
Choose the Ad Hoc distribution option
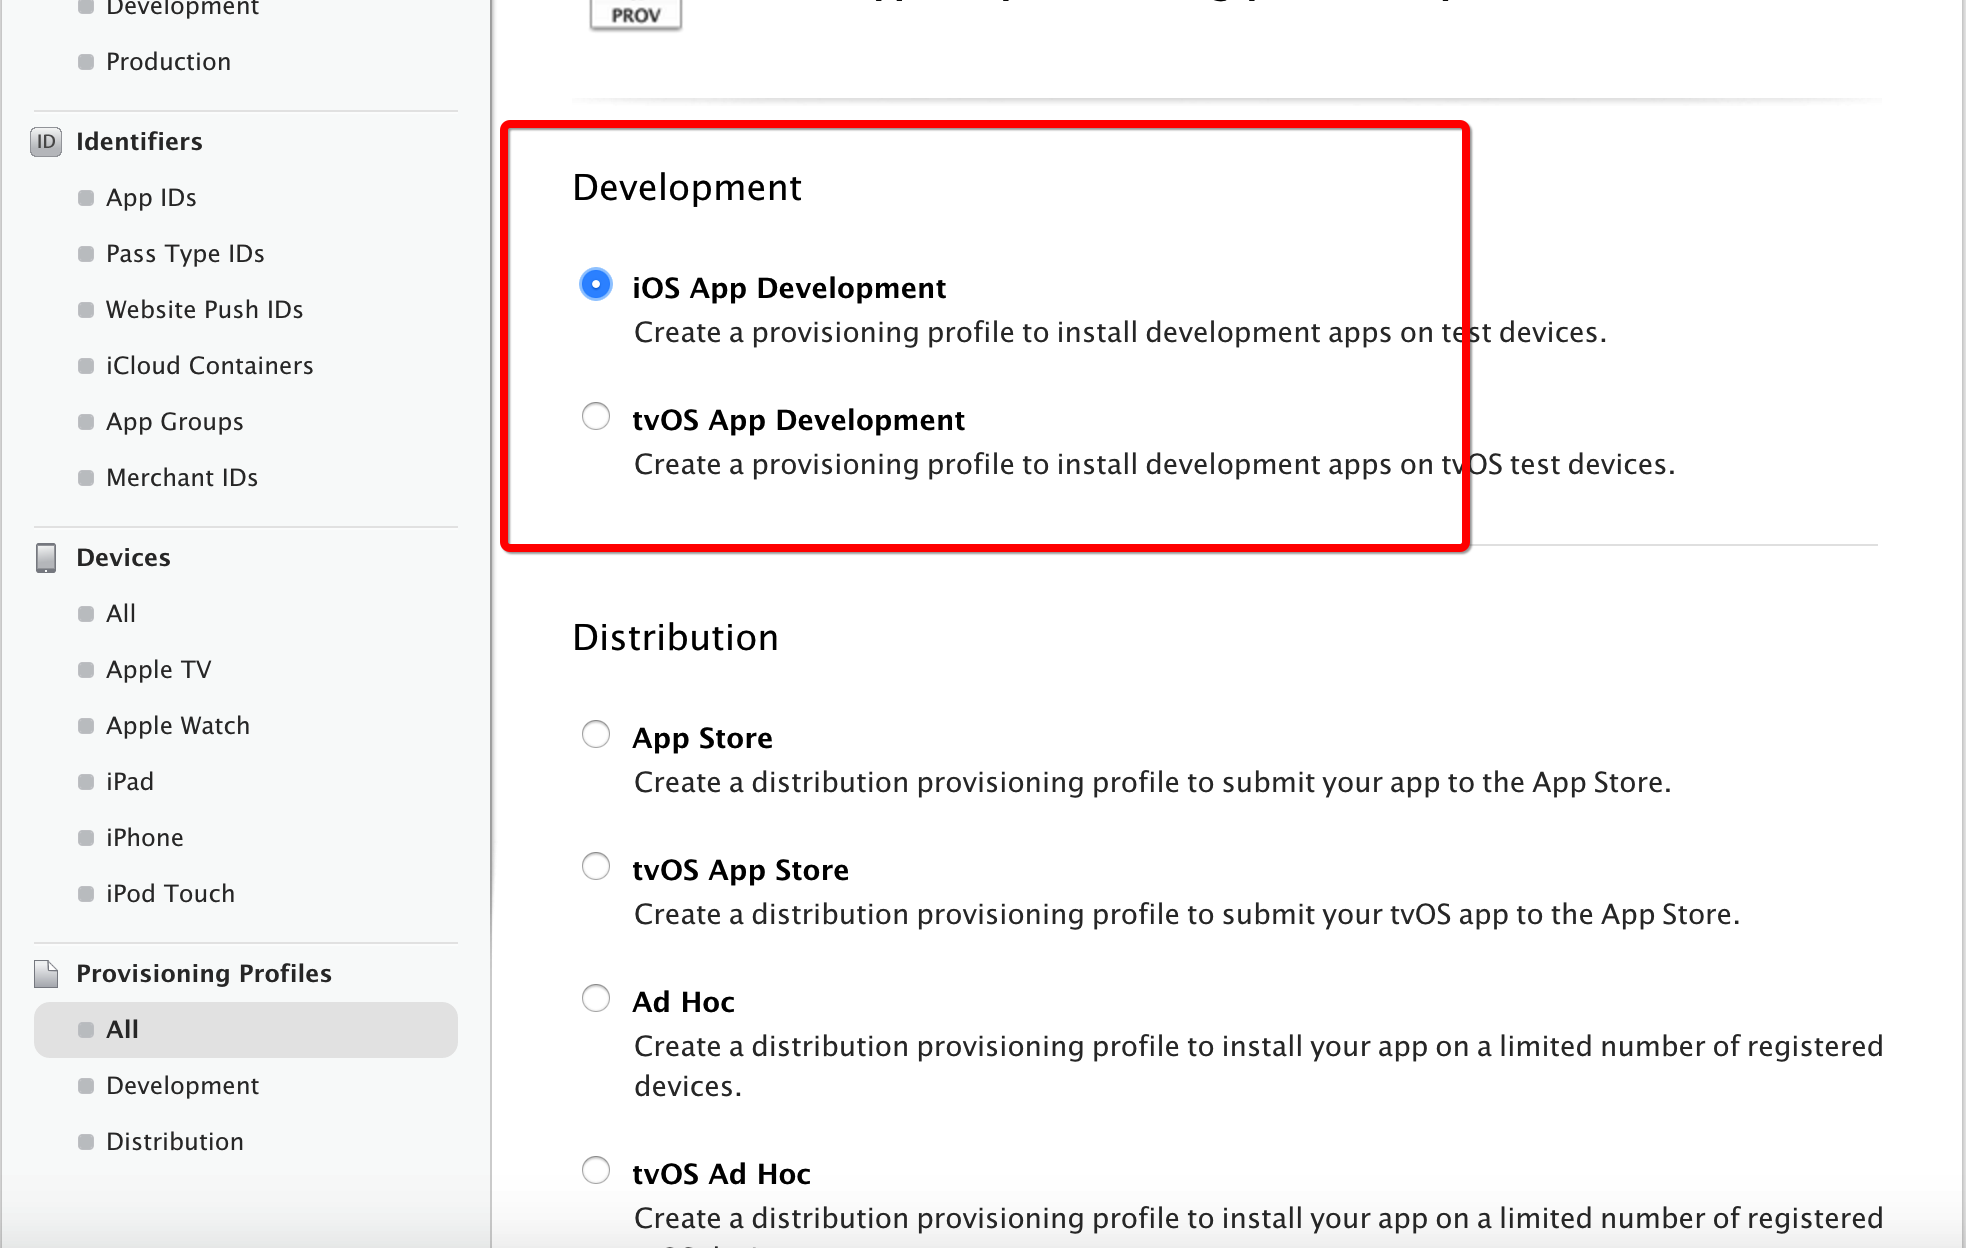coord(596,998)
